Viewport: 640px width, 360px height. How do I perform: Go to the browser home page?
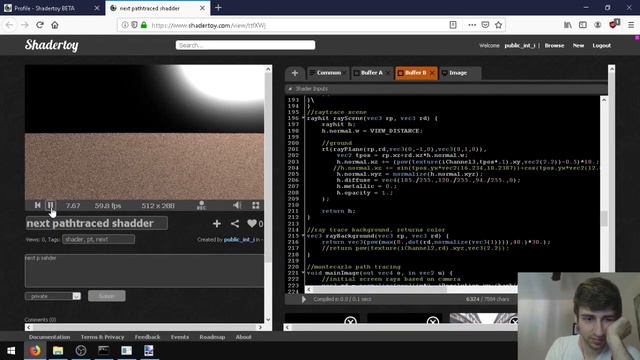coord(55,25)
